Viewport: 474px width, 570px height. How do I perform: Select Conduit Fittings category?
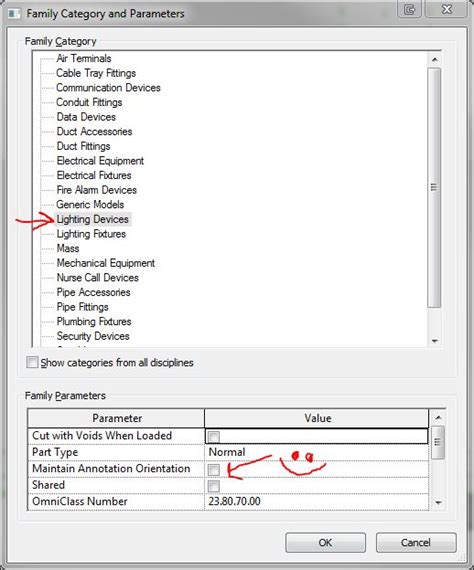click(89, 102)
